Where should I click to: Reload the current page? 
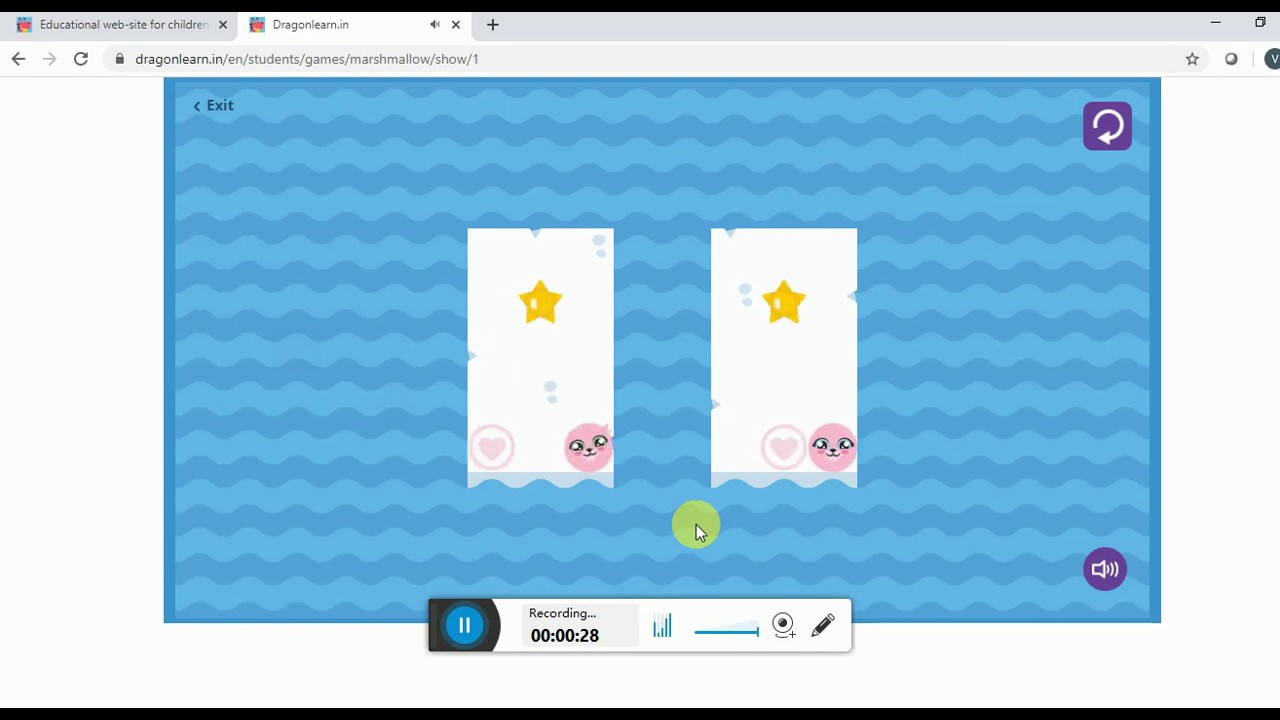[81, 59]
